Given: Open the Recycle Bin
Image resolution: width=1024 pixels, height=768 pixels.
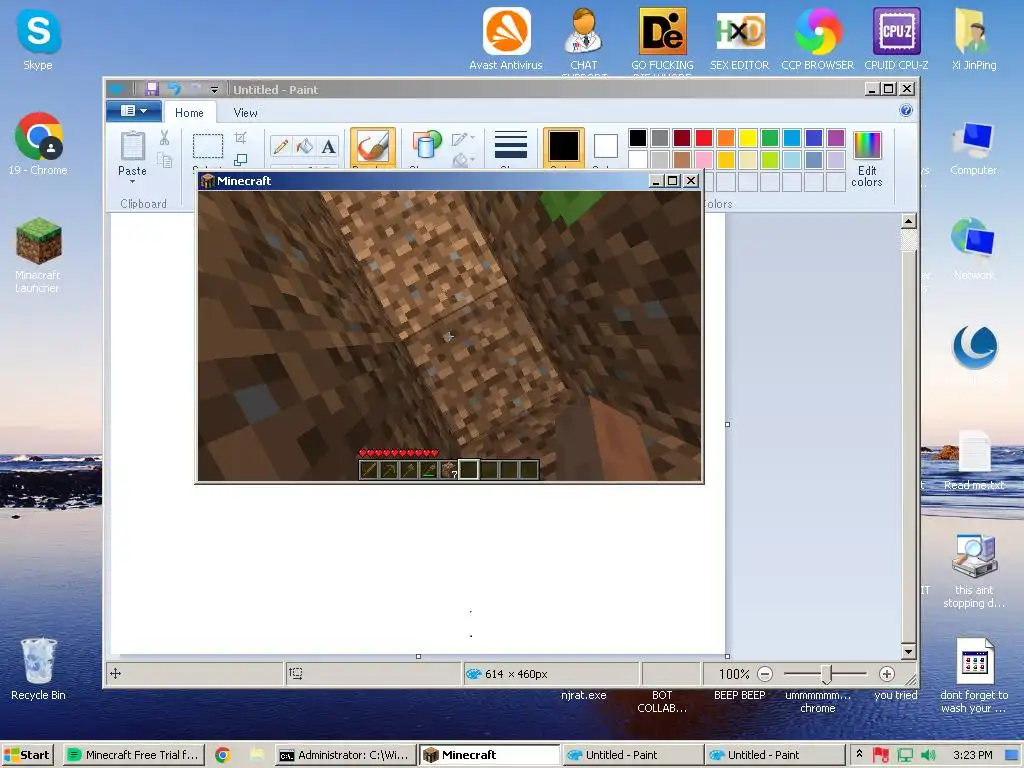Looking at the screenshot, I should coord(39,669).
